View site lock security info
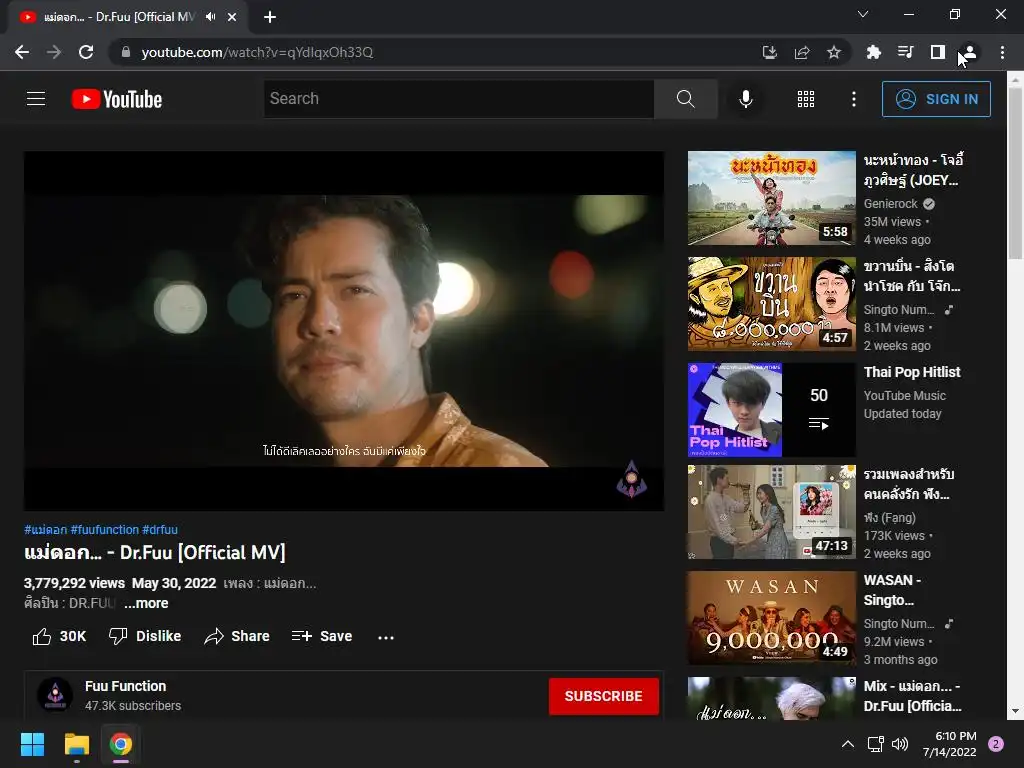The image size is (1024, 768). 125,52
